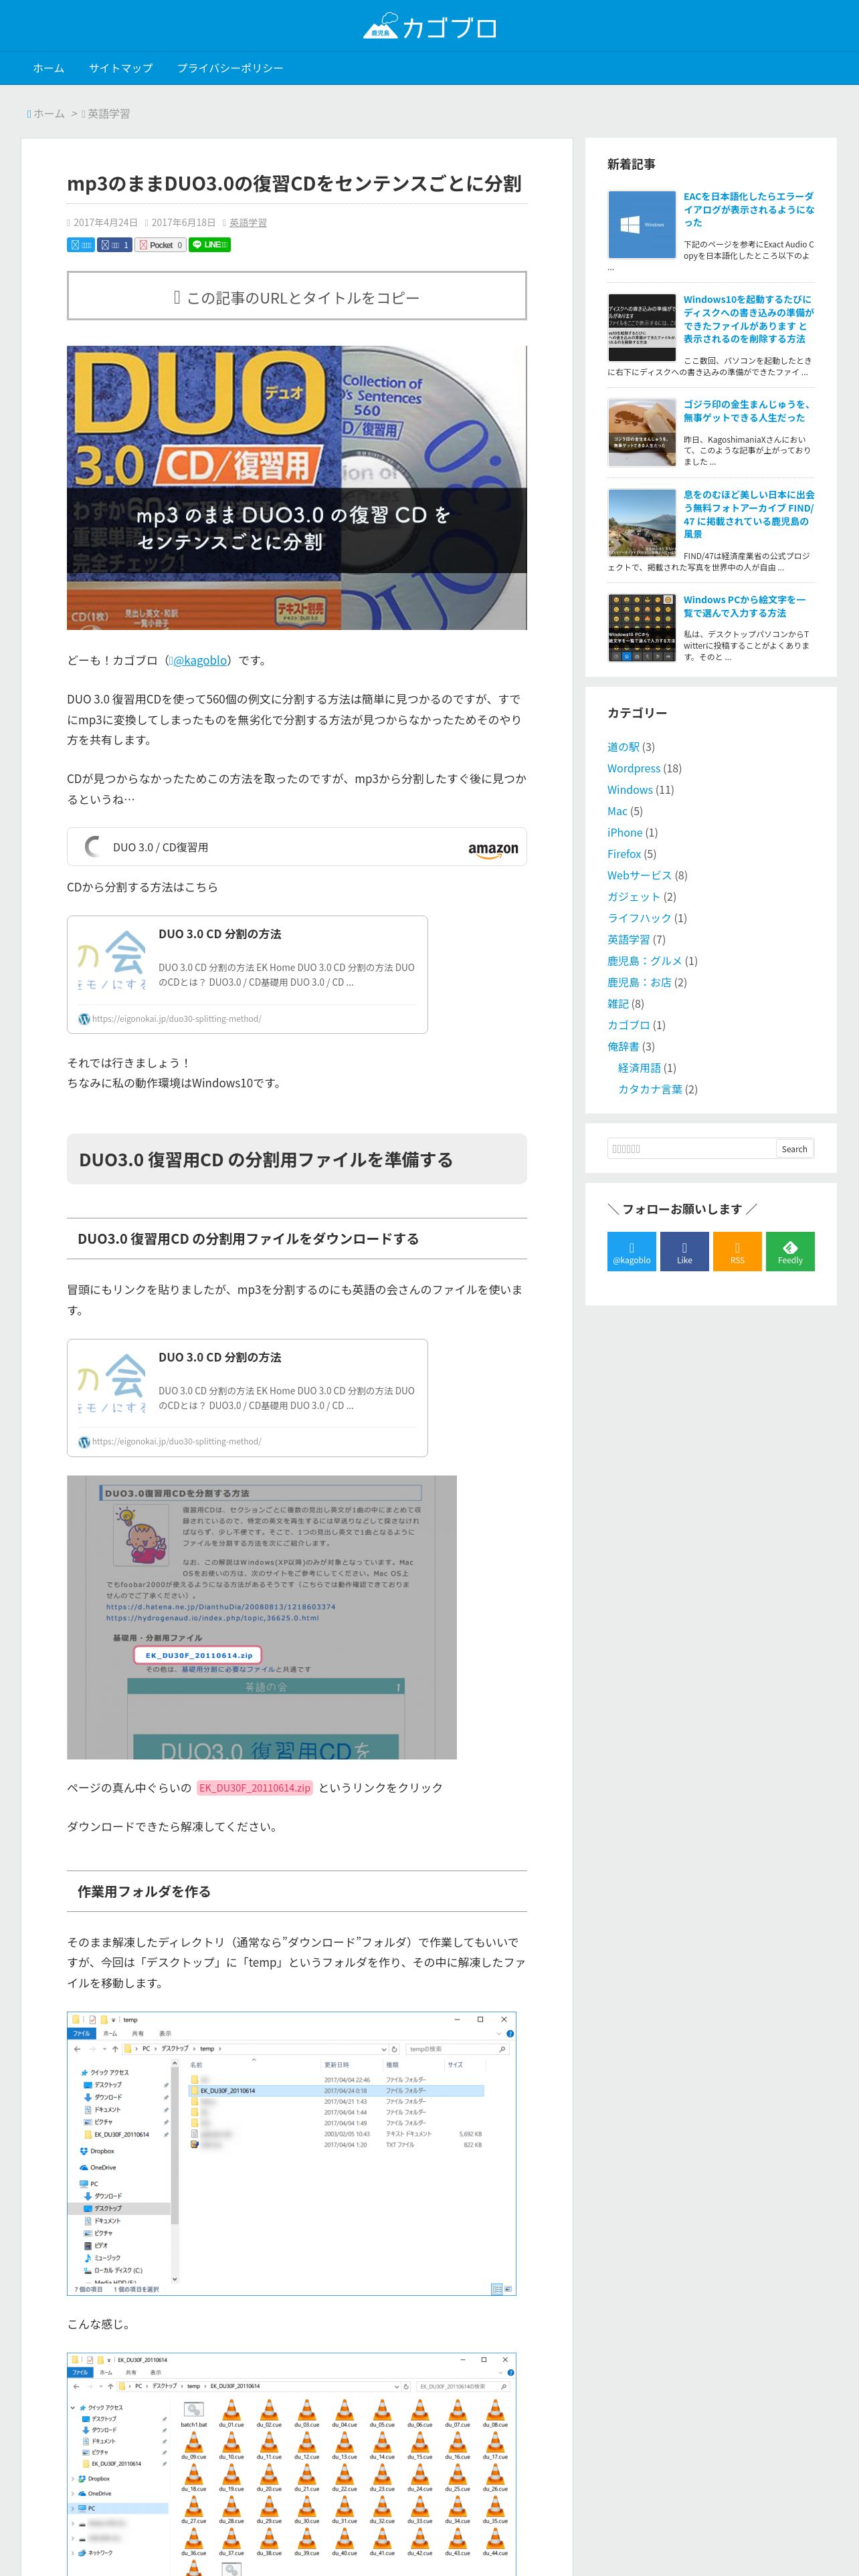Open 鹿児島：グルメ category
The width and height of the screenshot is (859, 2576).
coord(644,961)
